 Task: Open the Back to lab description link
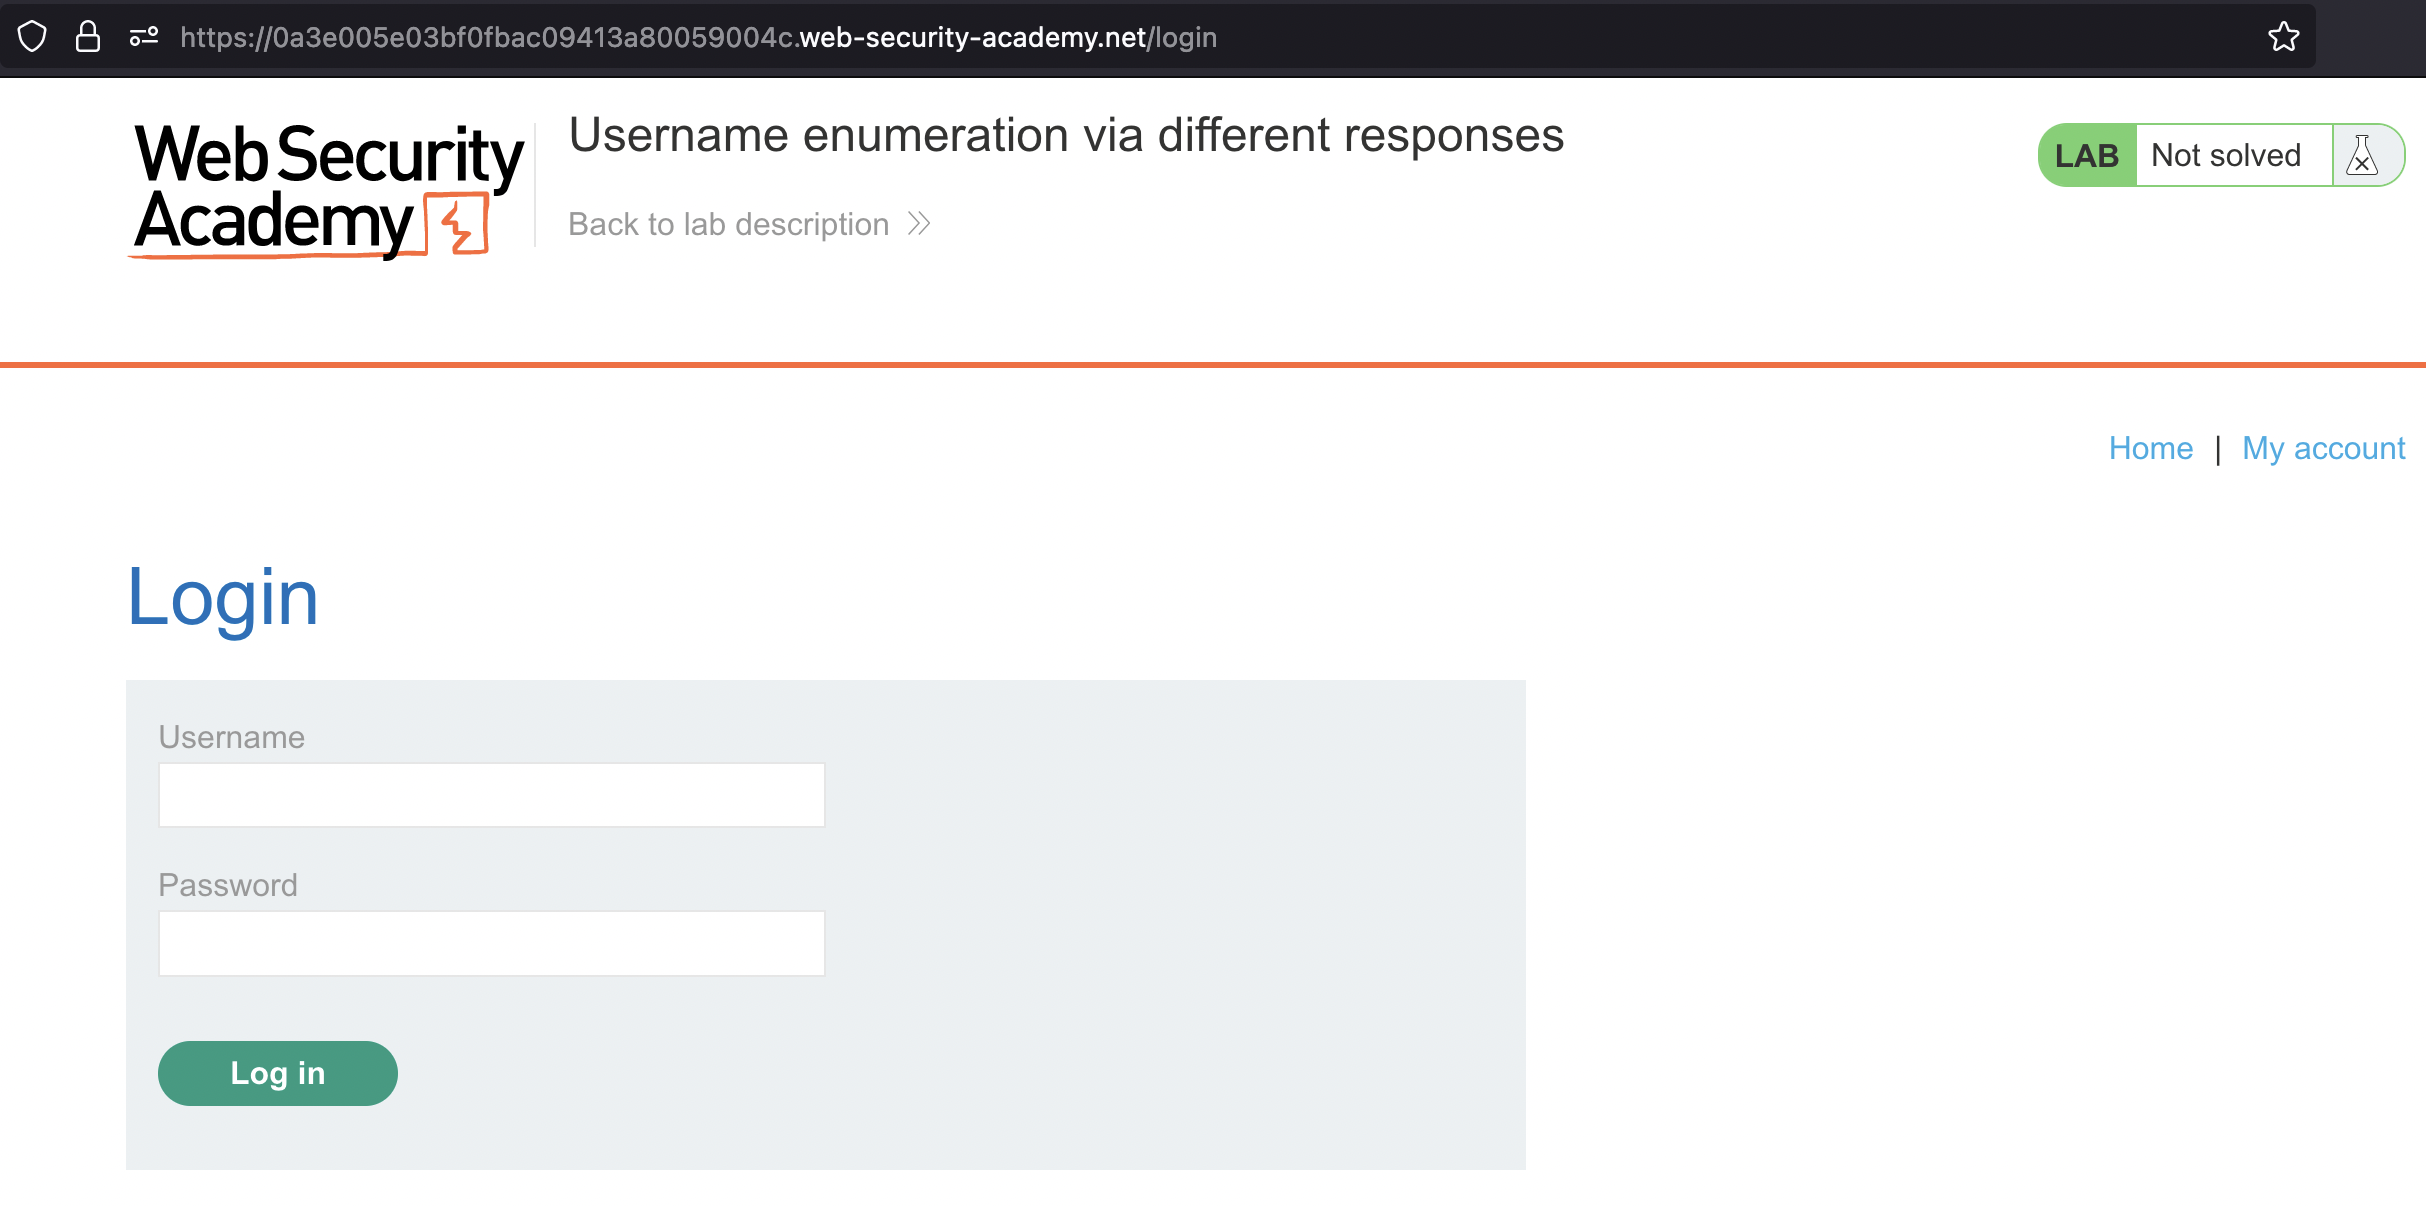coord(728,224)
